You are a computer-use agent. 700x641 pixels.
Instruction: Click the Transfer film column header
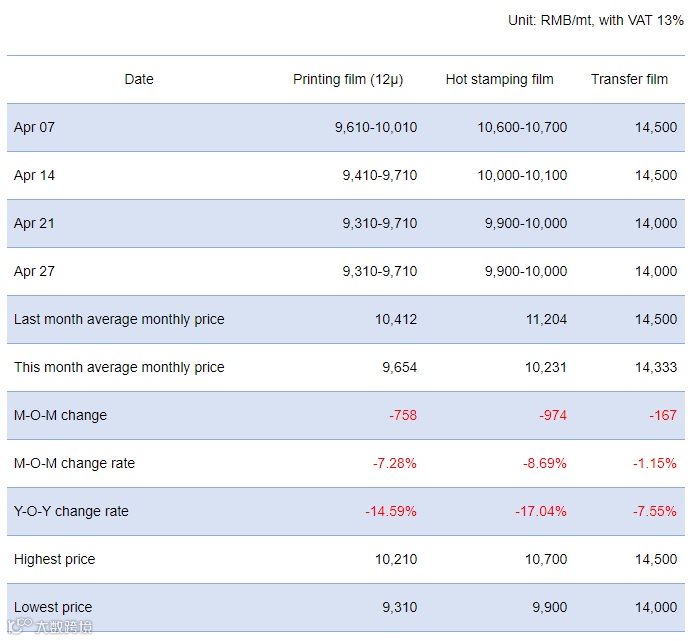point(629,79)
